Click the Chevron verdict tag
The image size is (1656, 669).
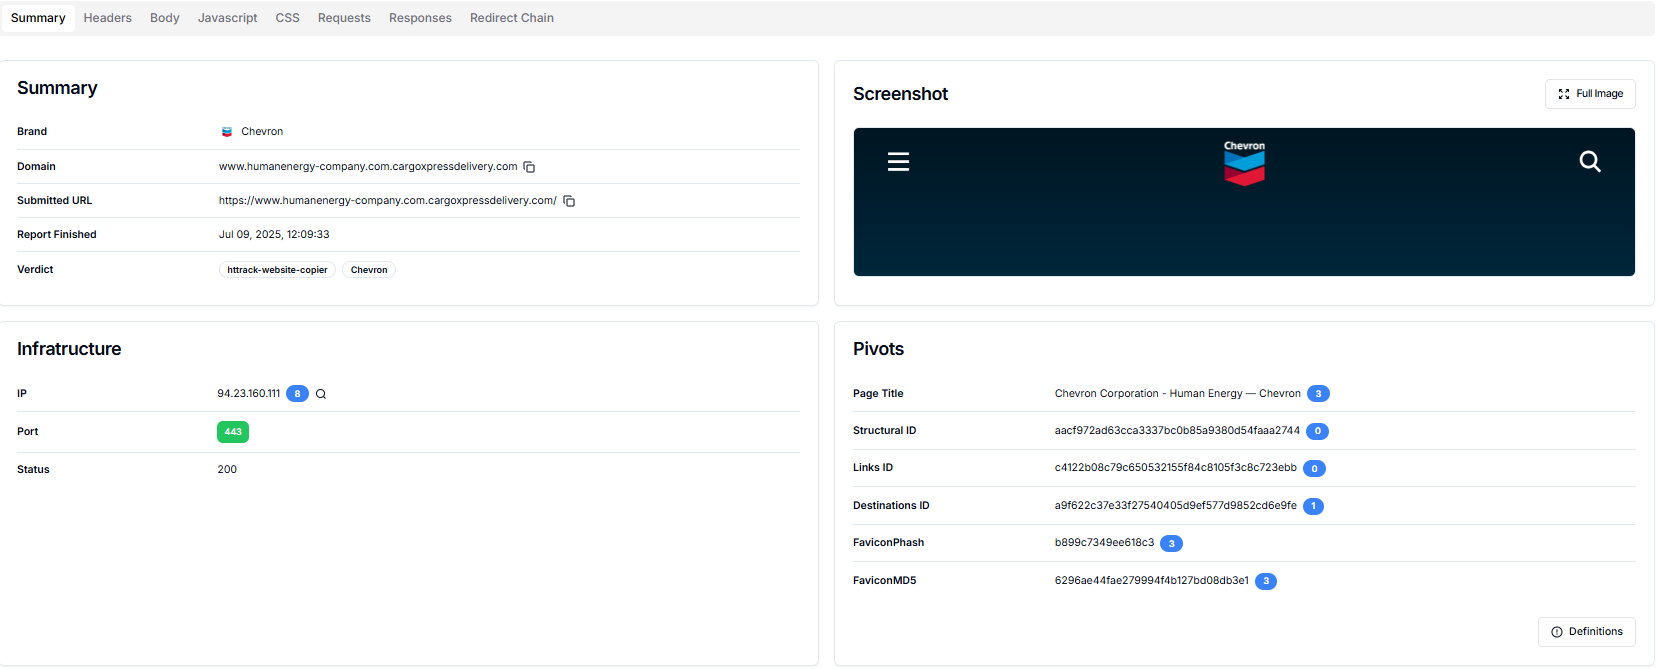pyautogui.click(x=369, y=270)
